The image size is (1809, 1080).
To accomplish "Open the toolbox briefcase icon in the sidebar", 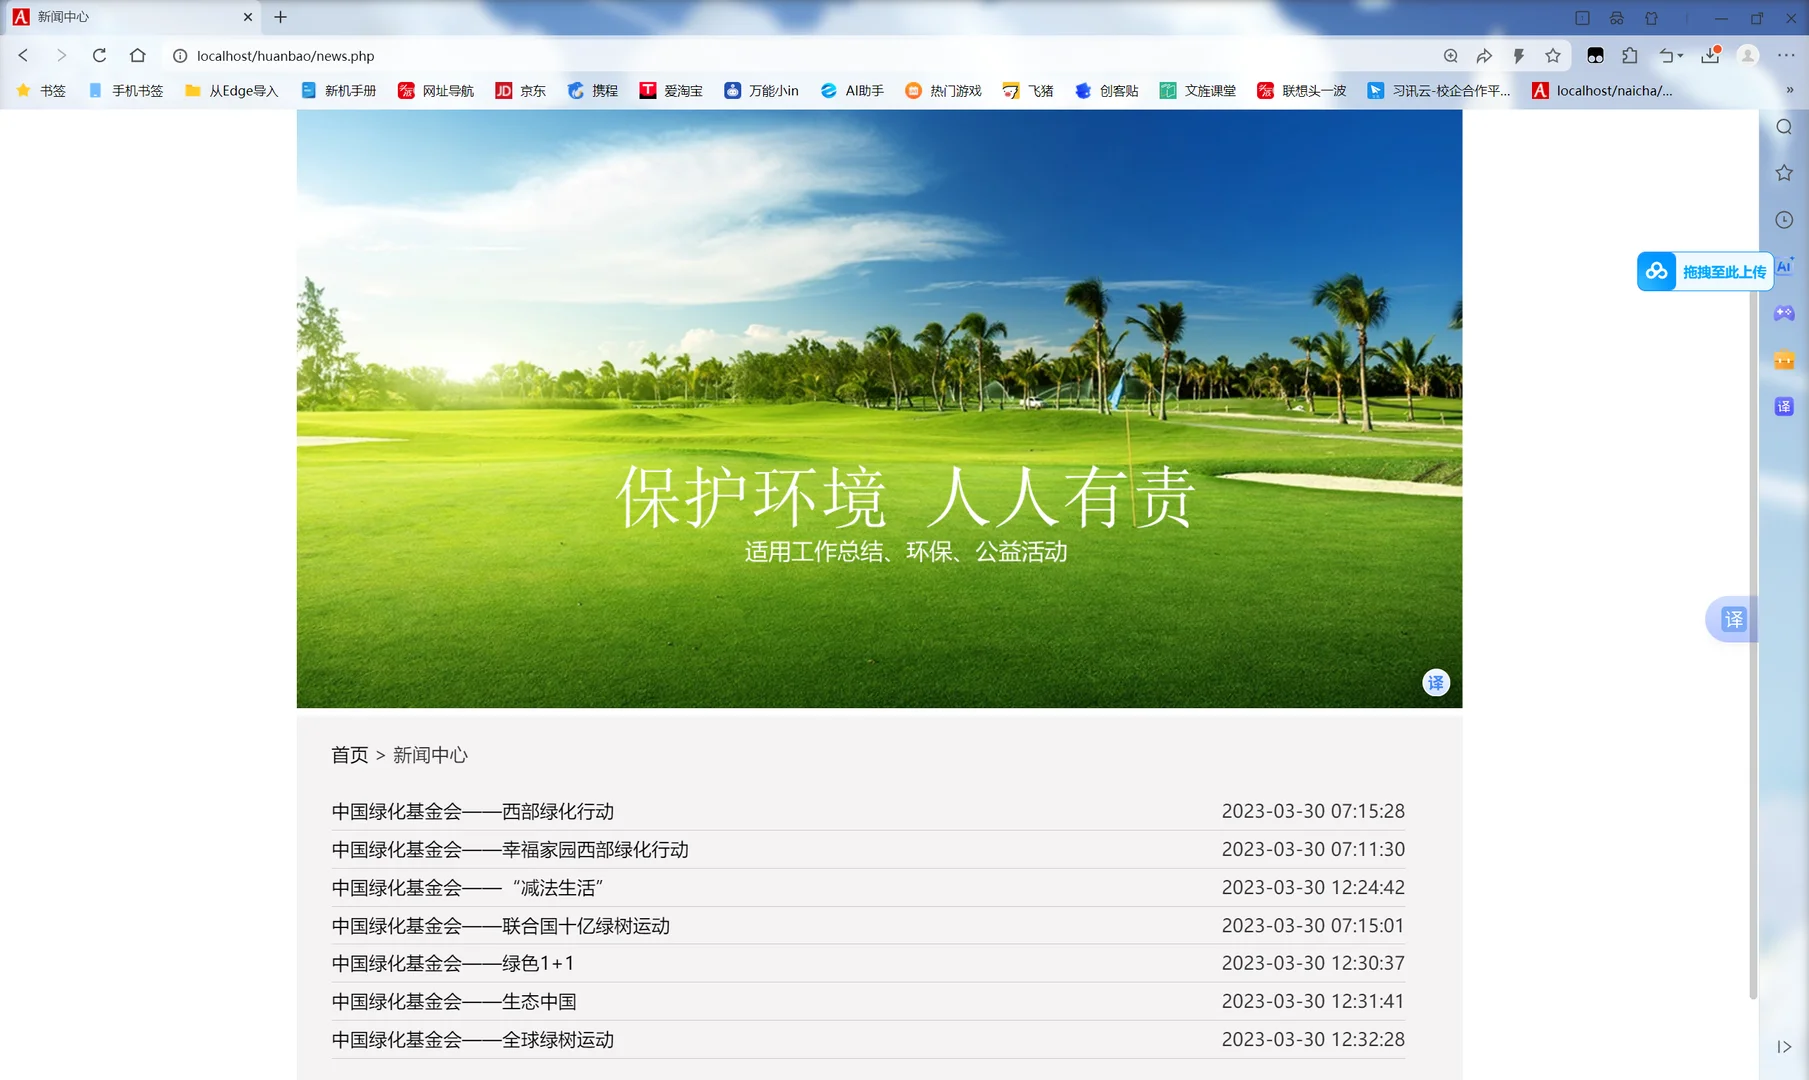I will point(1784,360).
